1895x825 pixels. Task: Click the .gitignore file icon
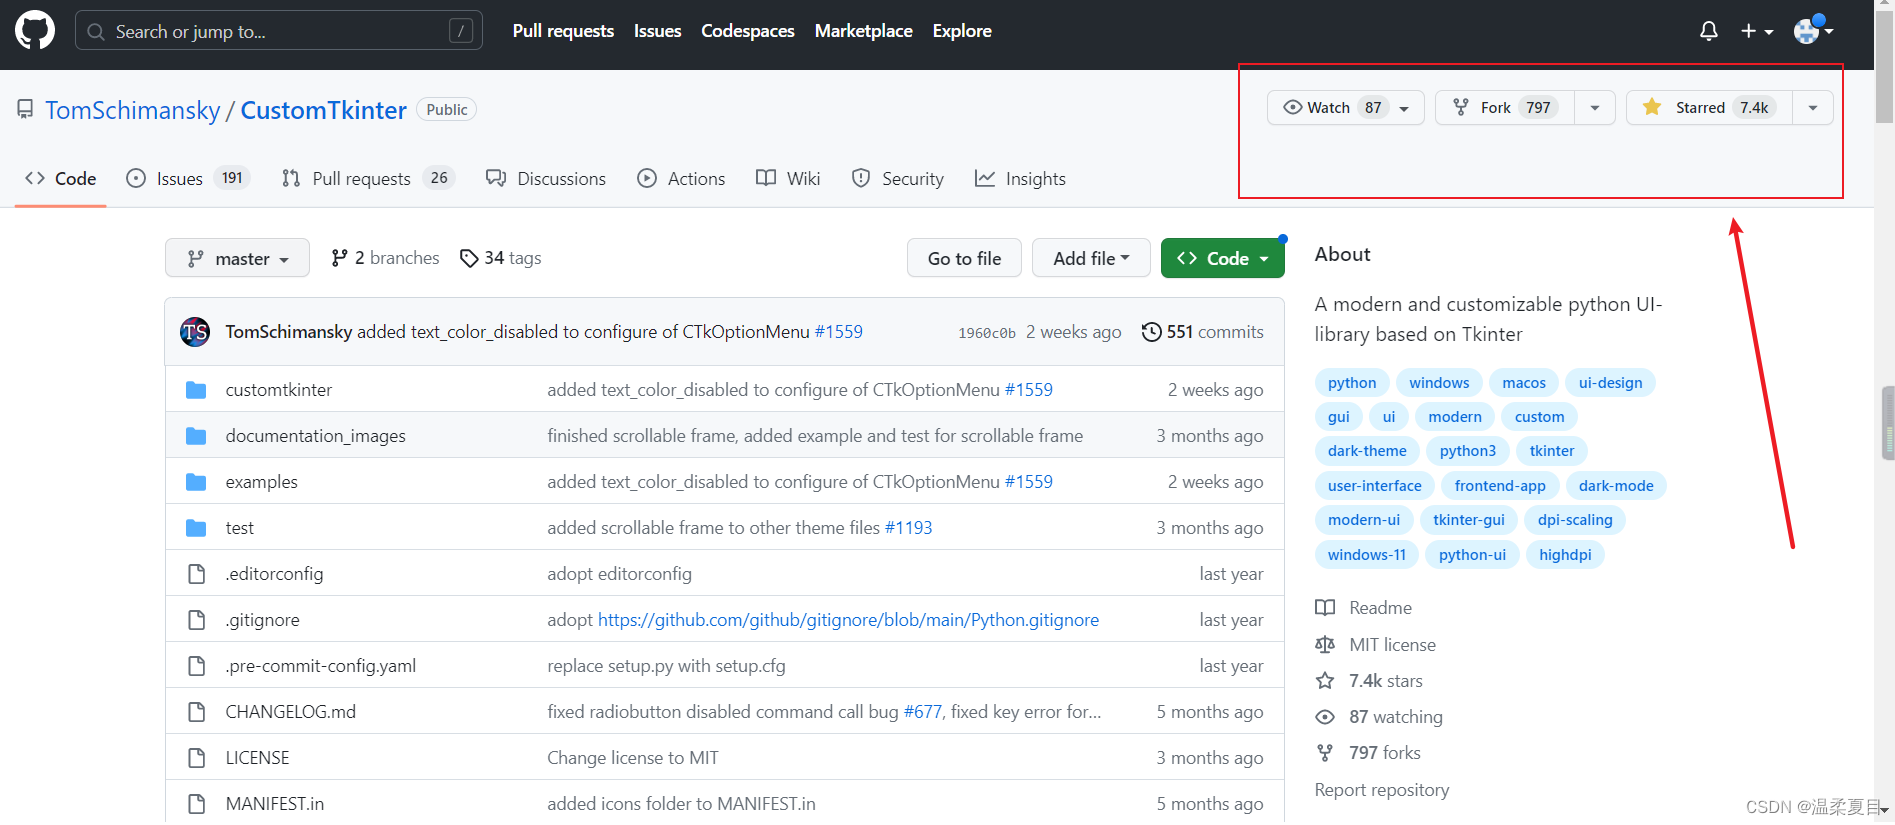click(197, 620)
